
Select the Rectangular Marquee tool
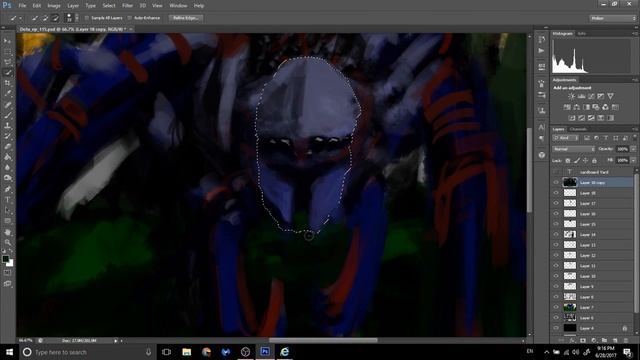7,52
